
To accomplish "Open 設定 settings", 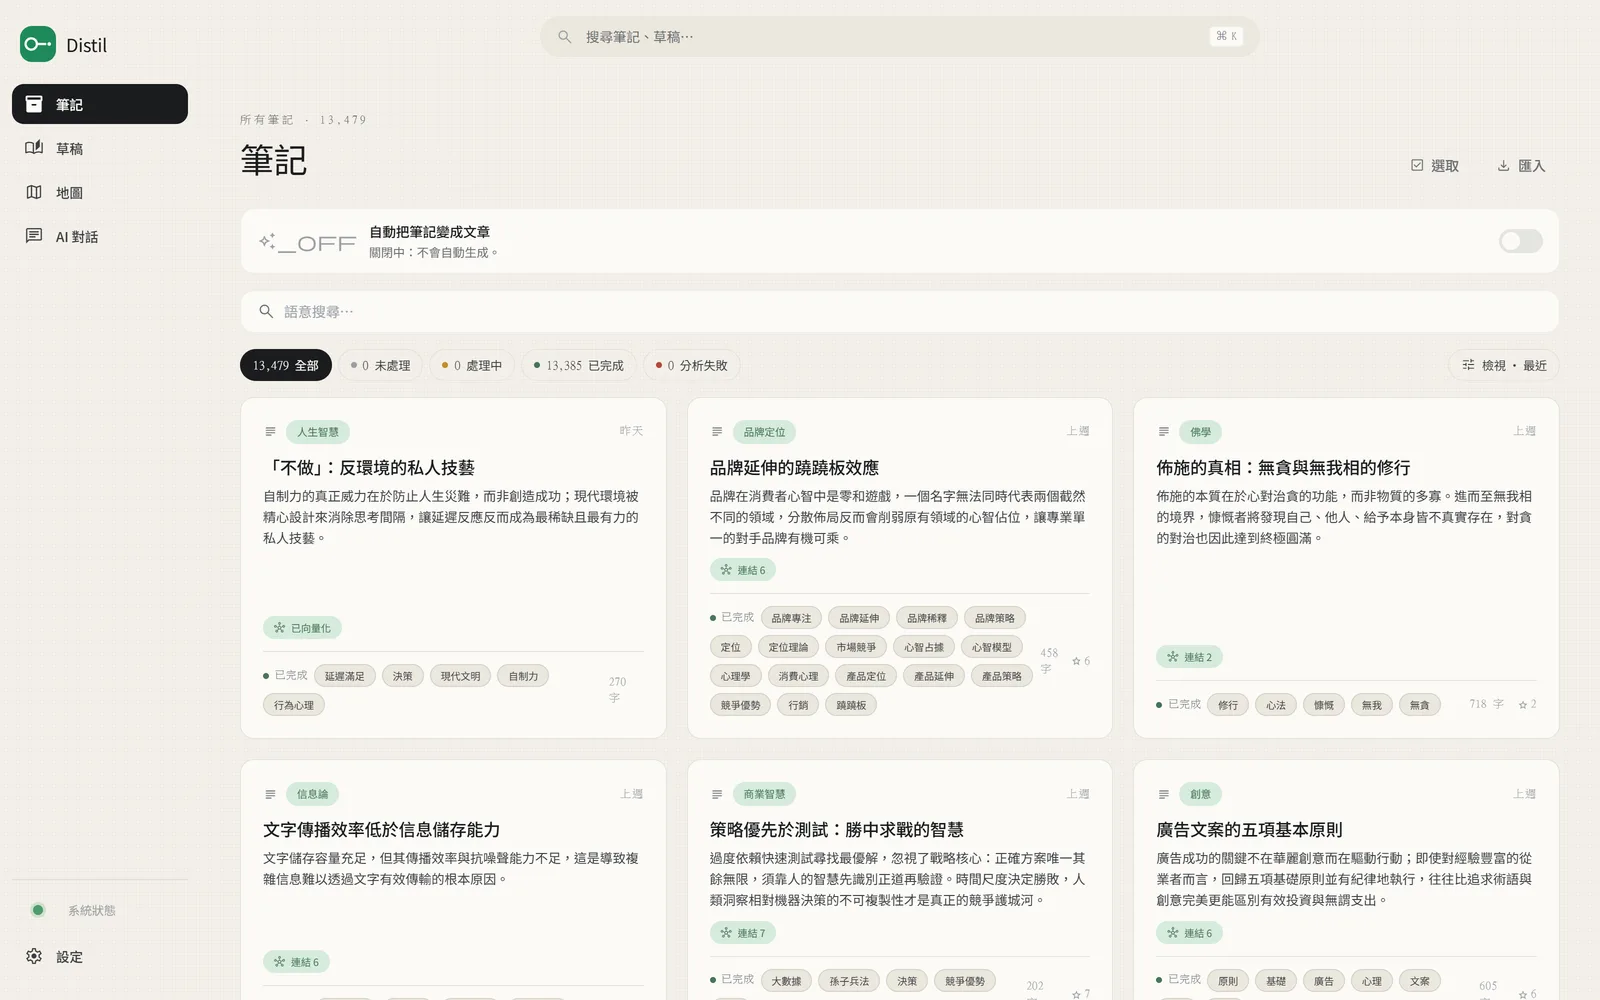I will click(x=100, y=956).
